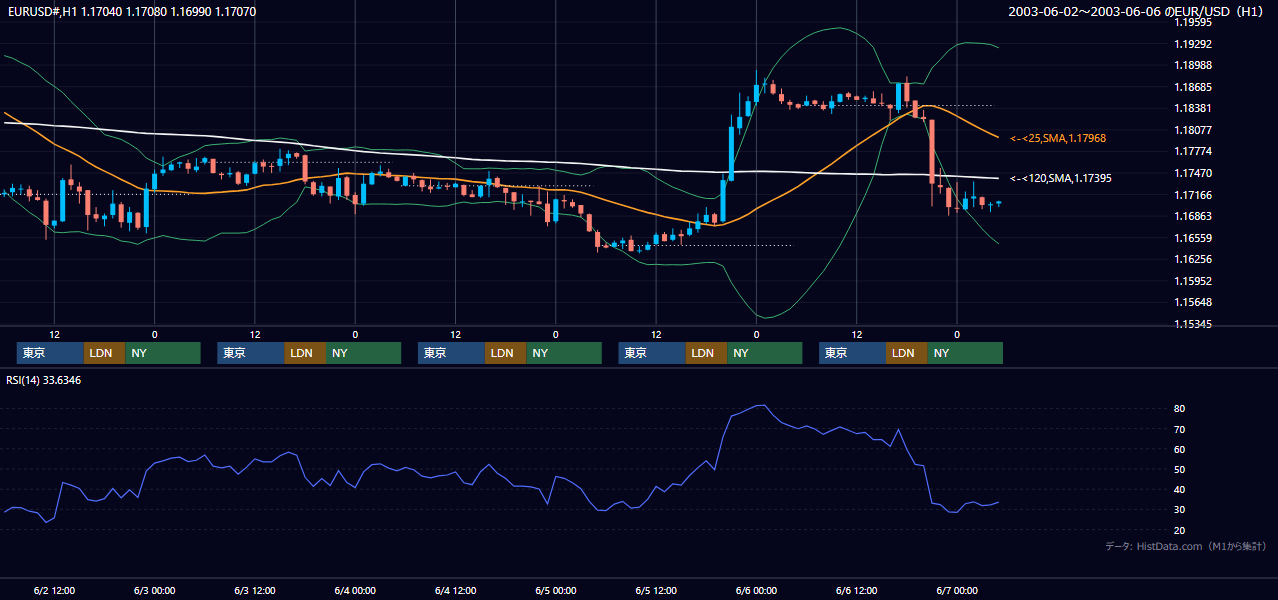
Task: Select the LDN session block for 6/2
Action: point(104,353)
